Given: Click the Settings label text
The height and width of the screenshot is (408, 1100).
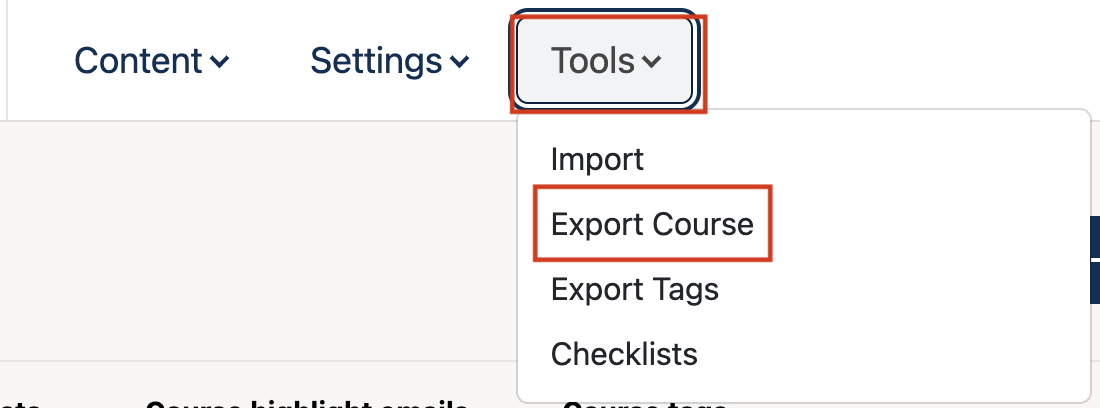Looking at the screenshot, I should coord(376,61).
